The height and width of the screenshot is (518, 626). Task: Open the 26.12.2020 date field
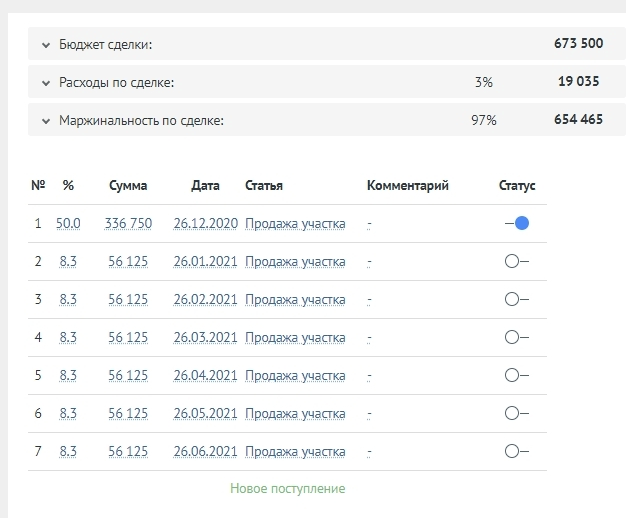pos(205,223)
